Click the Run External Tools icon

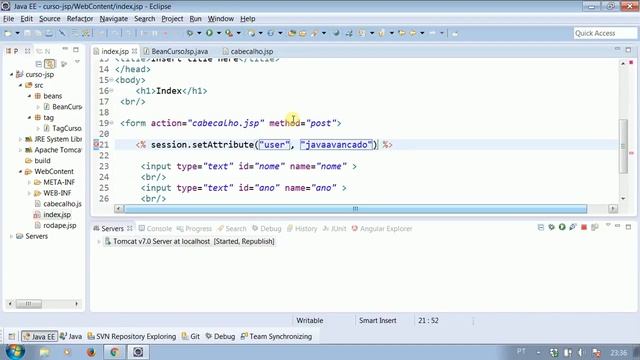pyautogui.click(x=229, y=33)
